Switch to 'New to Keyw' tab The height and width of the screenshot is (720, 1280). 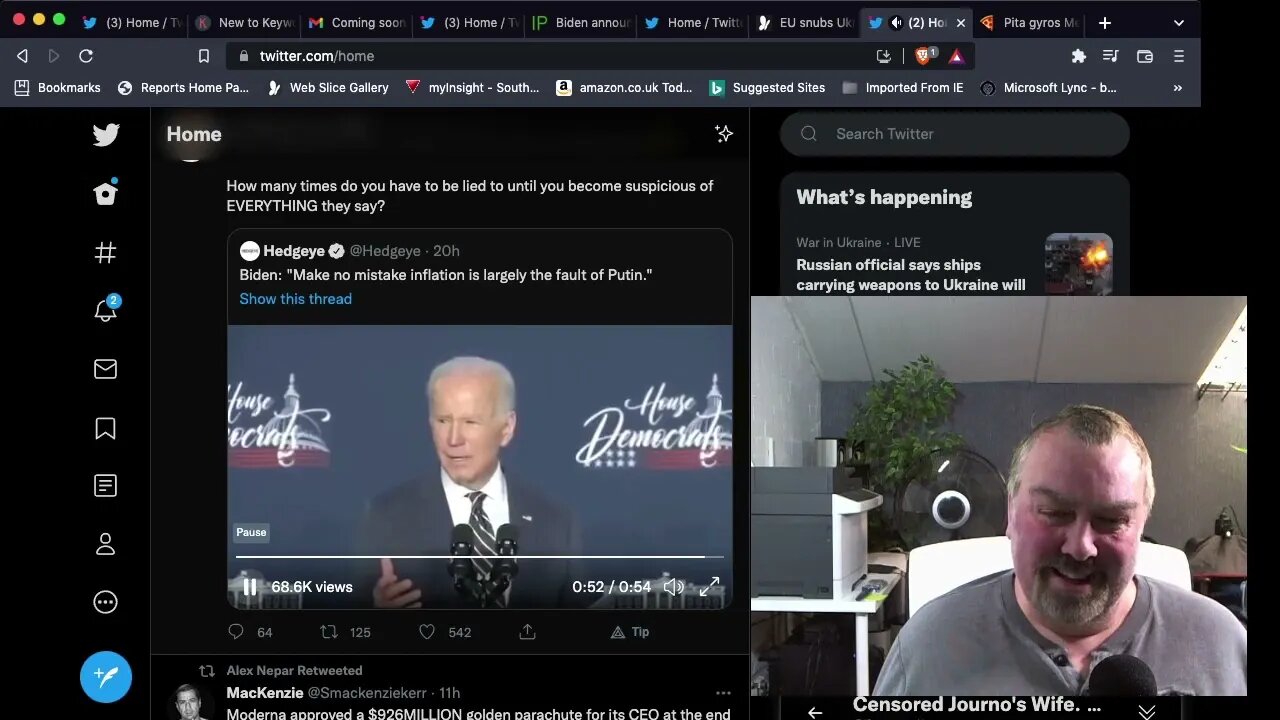(243, 22)
